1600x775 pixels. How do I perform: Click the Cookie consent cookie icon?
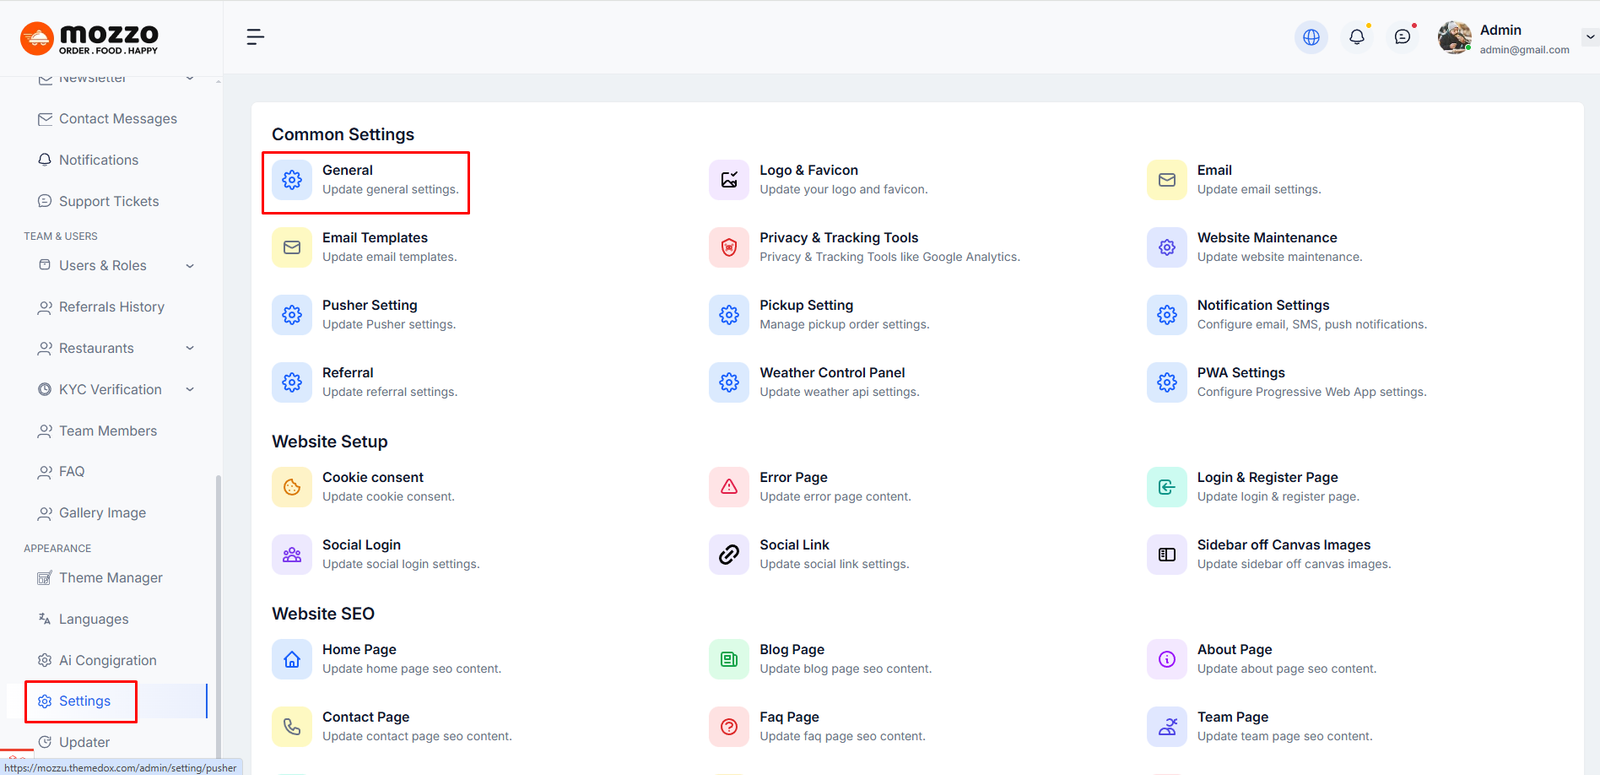[x=292, y=487]
